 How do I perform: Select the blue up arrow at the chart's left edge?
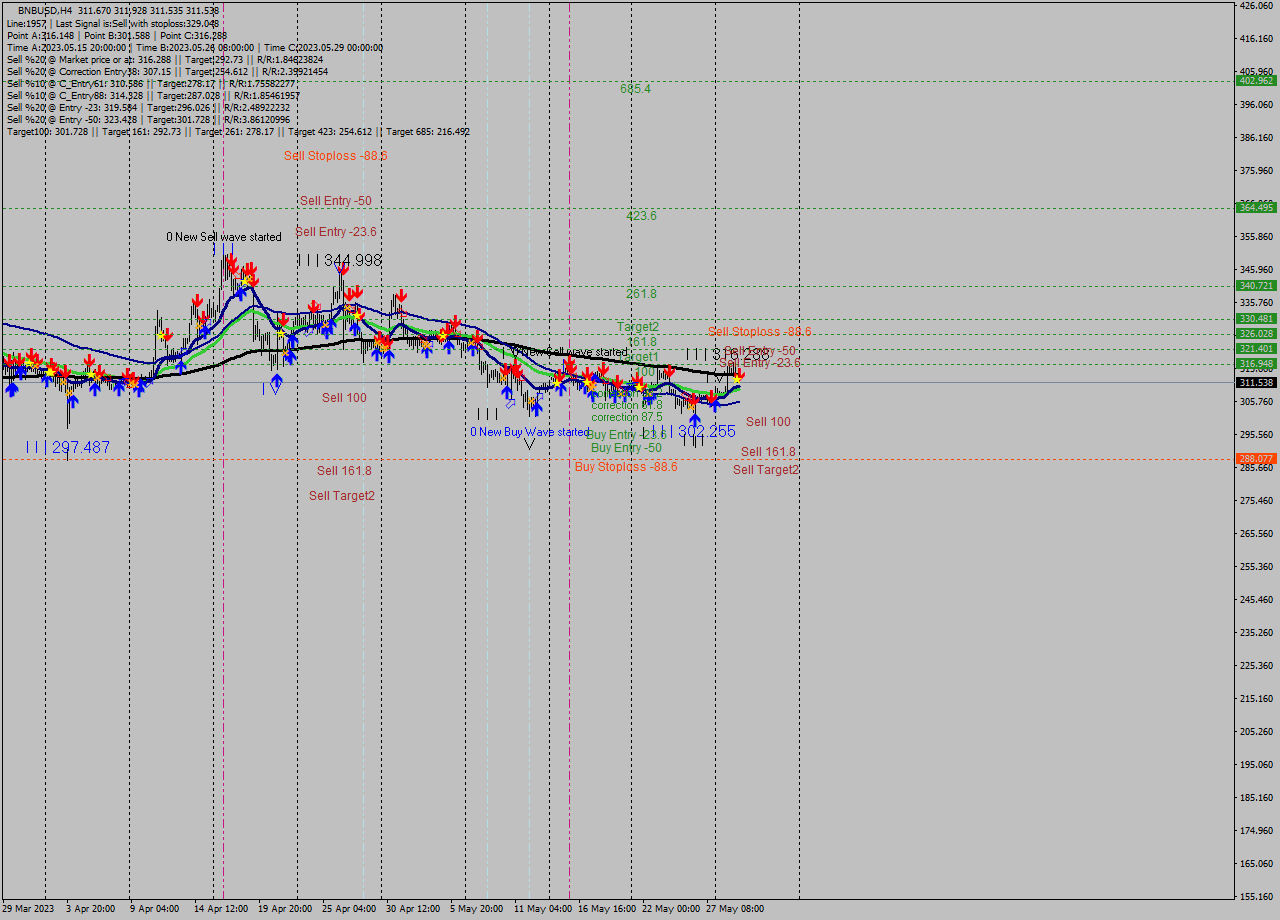12,390
